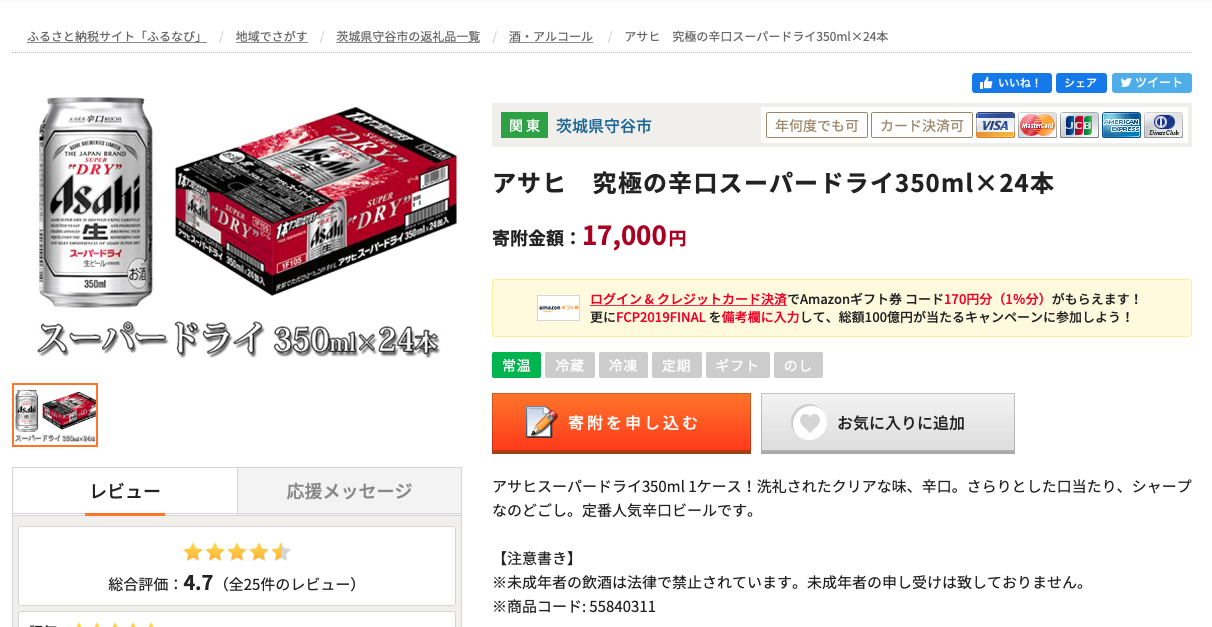Open 茨城県守谷市の返礼品一覧 breadcrumb link
Screen dimensions: 1212x627
(408, 37)
